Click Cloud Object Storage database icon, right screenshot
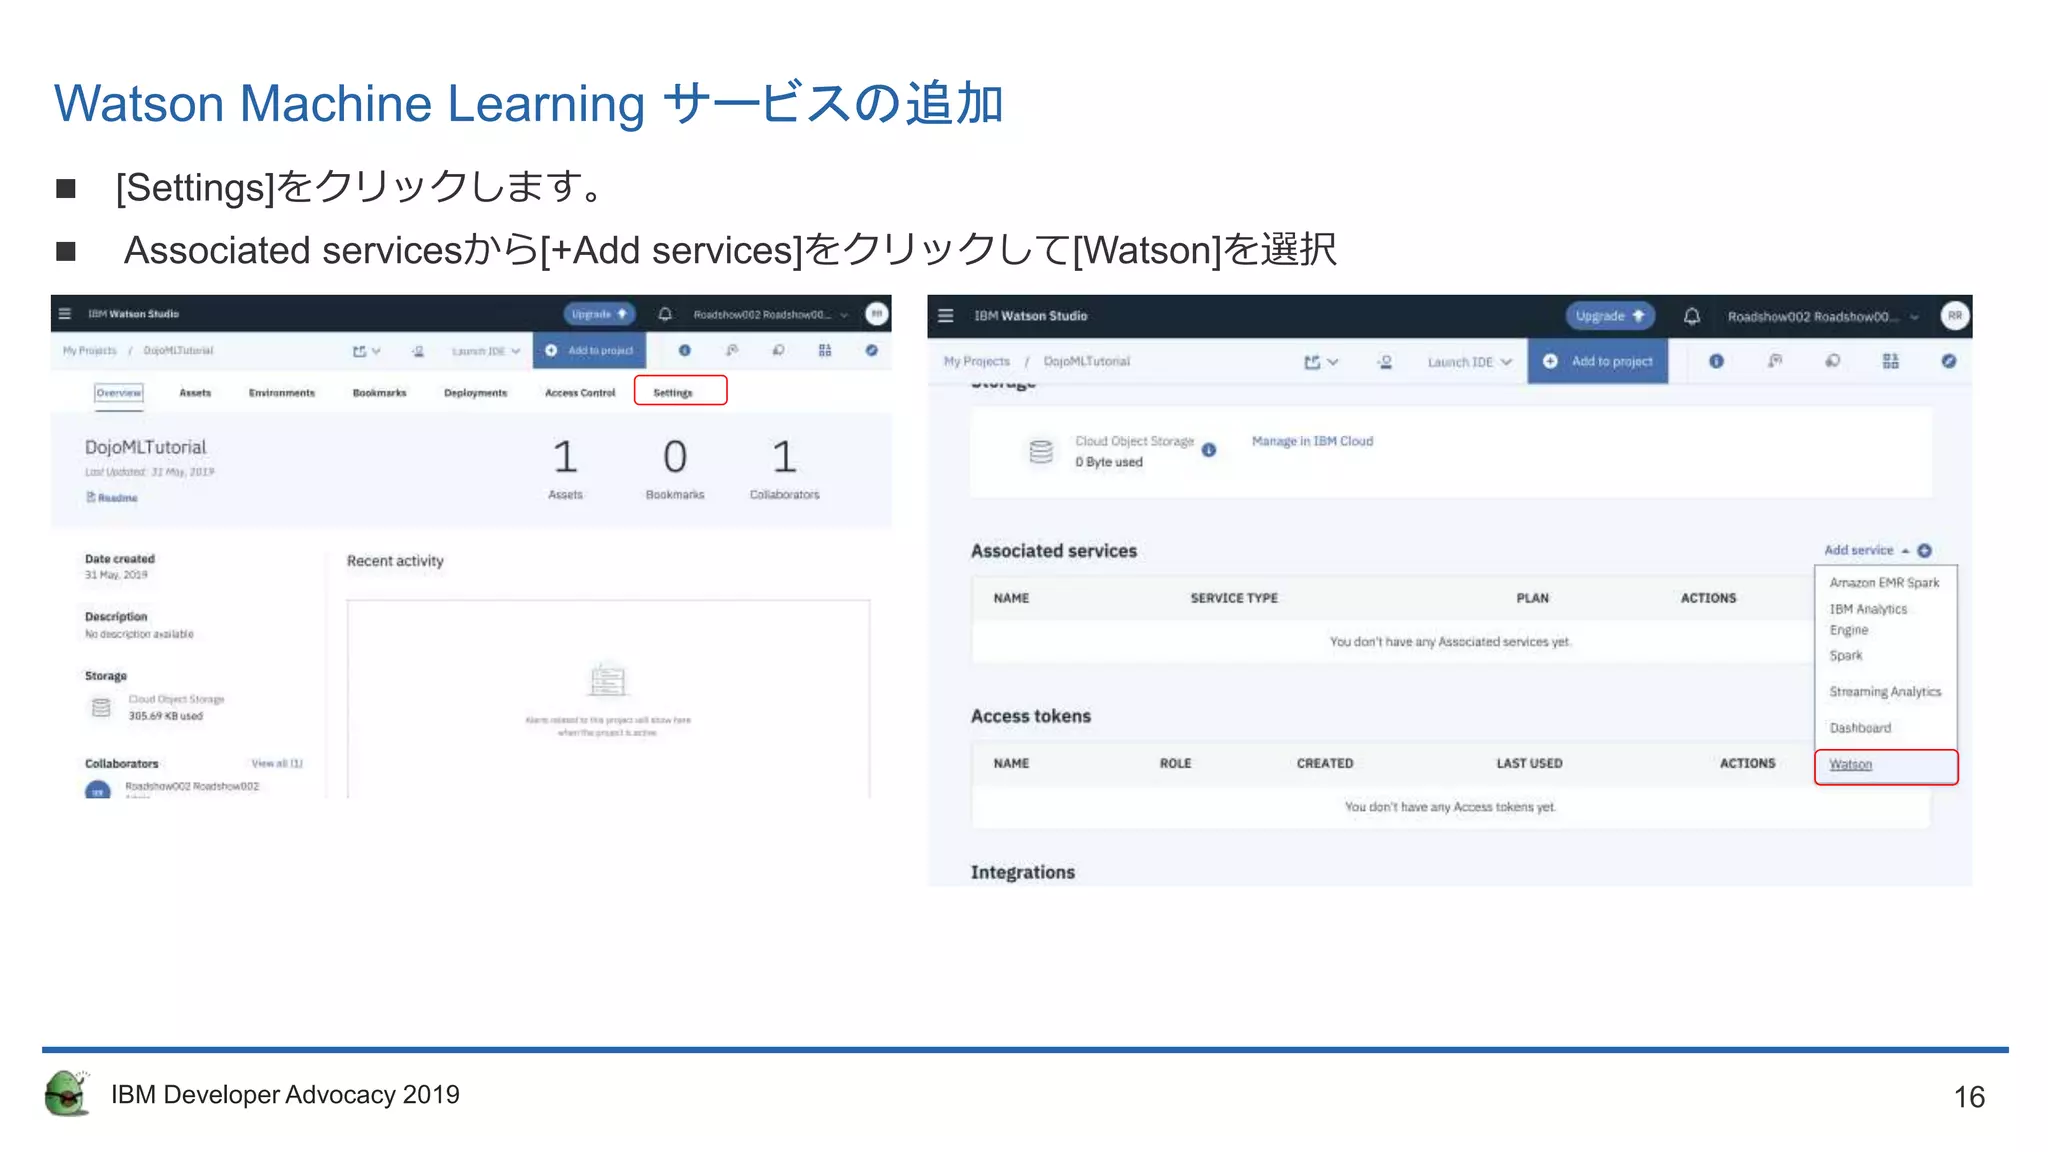This screenshot has height=1152, width=2048. pos(1041,452)
